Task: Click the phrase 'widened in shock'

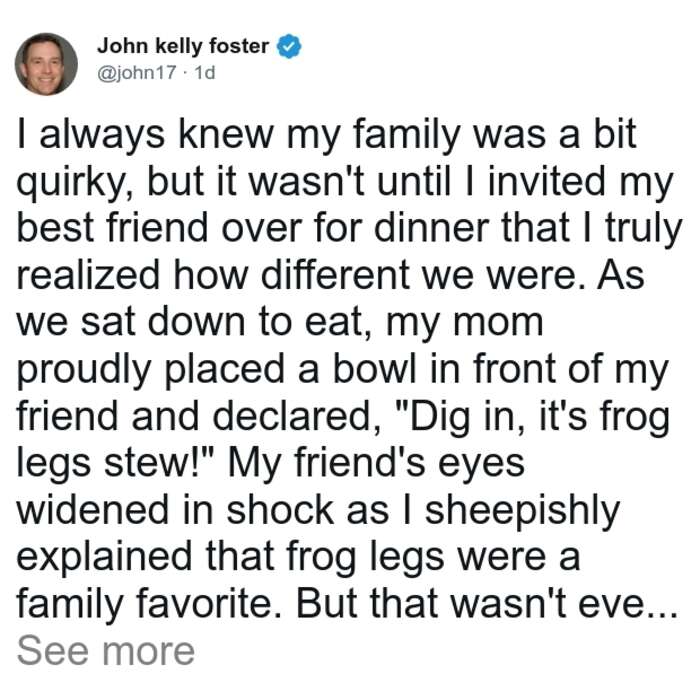Action: 177,510
